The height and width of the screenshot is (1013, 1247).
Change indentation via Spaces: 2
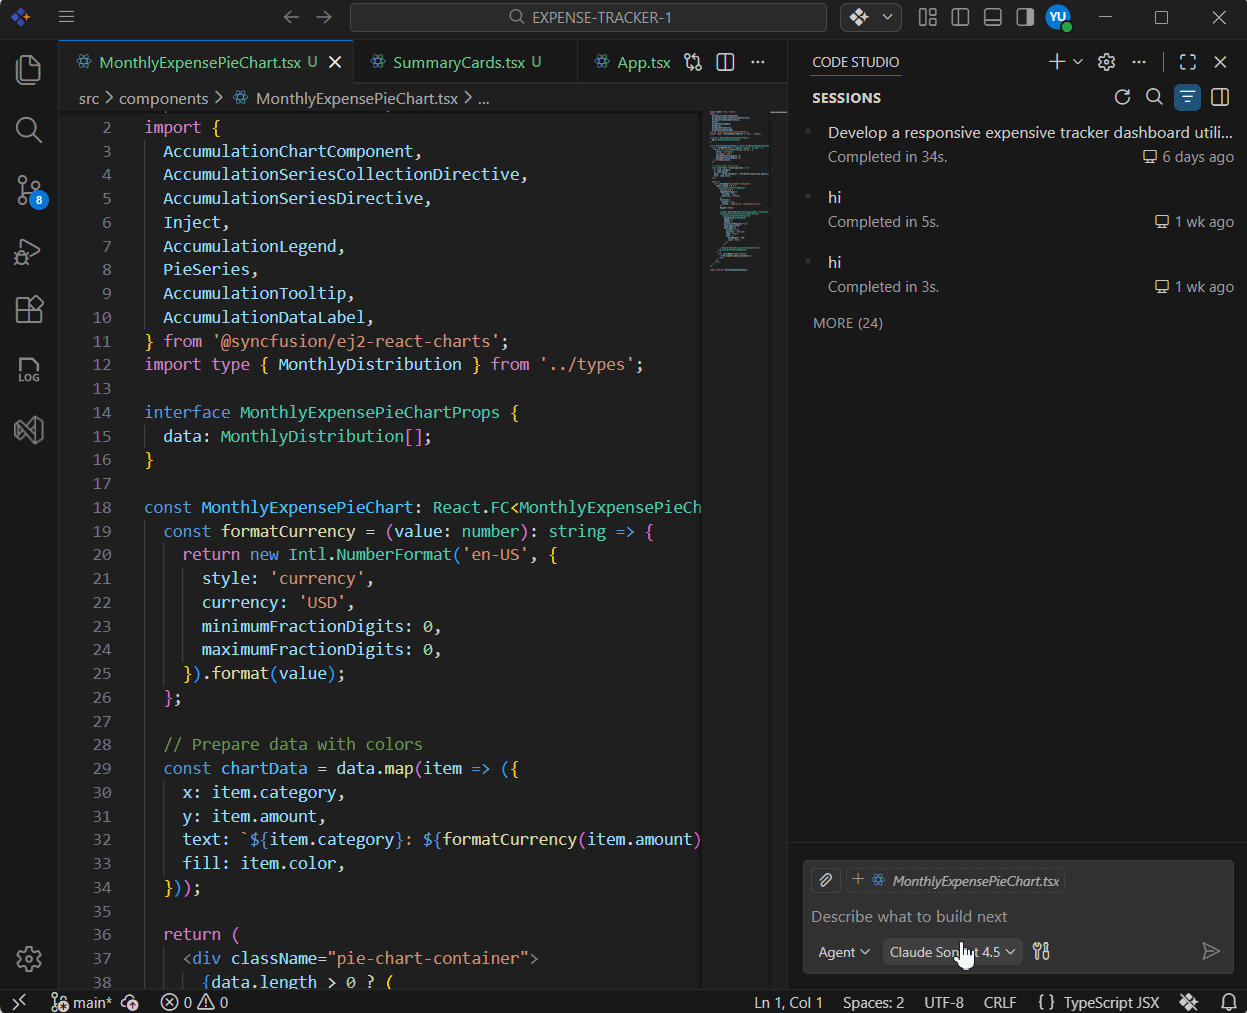[873, 1002]
